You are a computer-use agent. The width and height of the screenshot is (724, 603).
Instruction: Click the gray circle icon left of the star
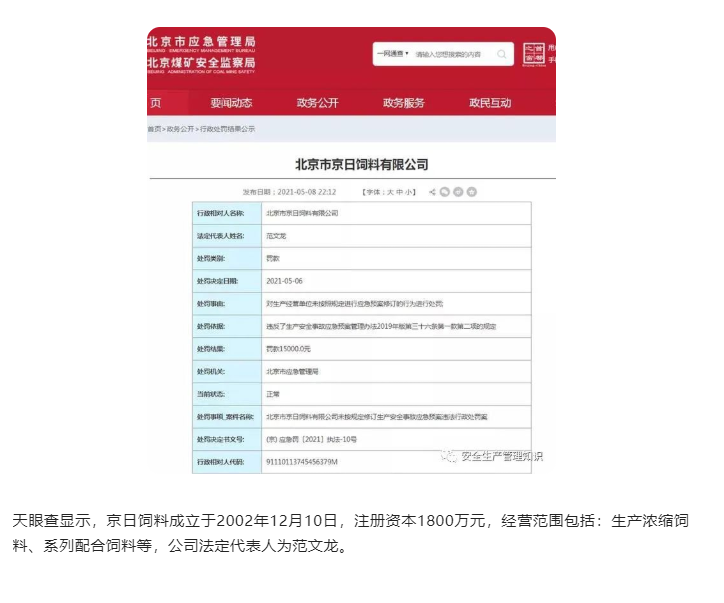(x=458, y=192)
